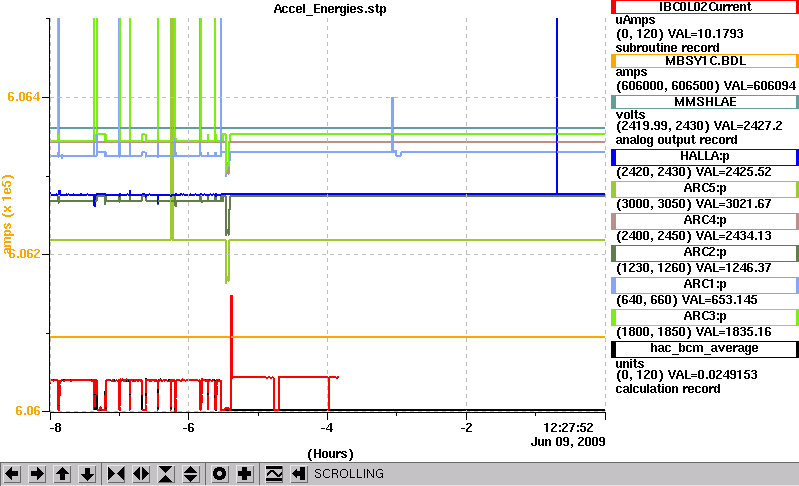Click the 'volts' units label

point(630,115)
